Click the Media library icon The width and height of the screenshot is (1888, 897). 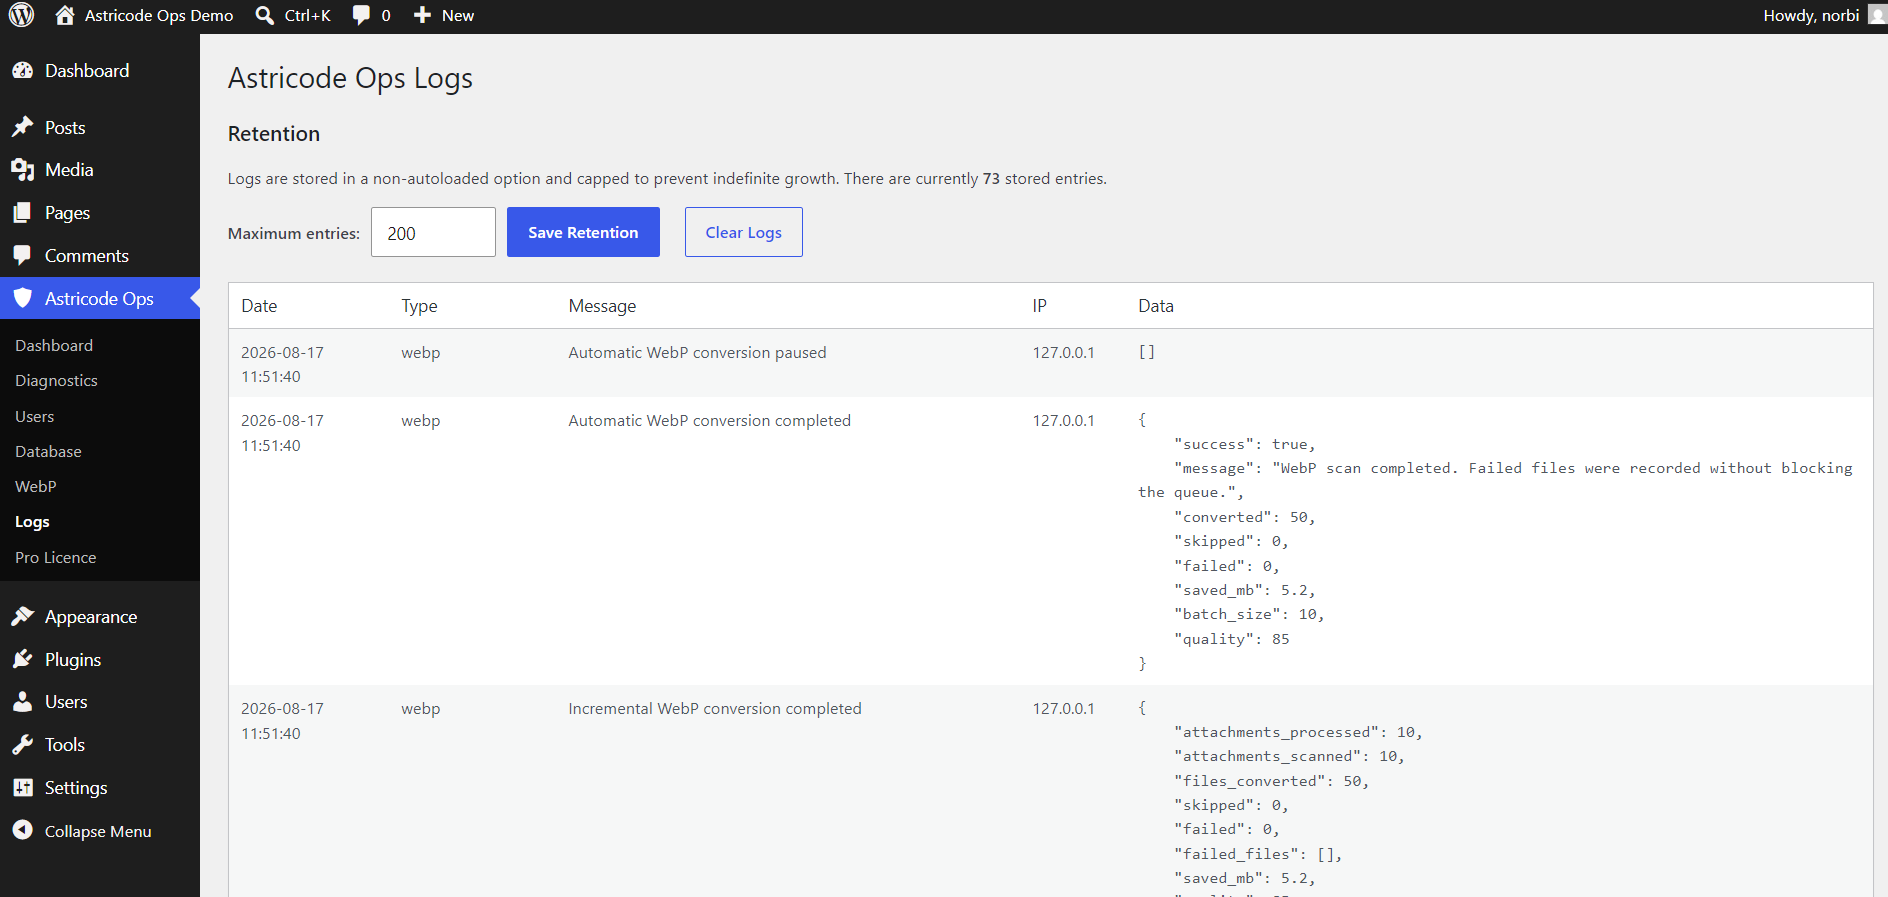(x=22, y=170)
